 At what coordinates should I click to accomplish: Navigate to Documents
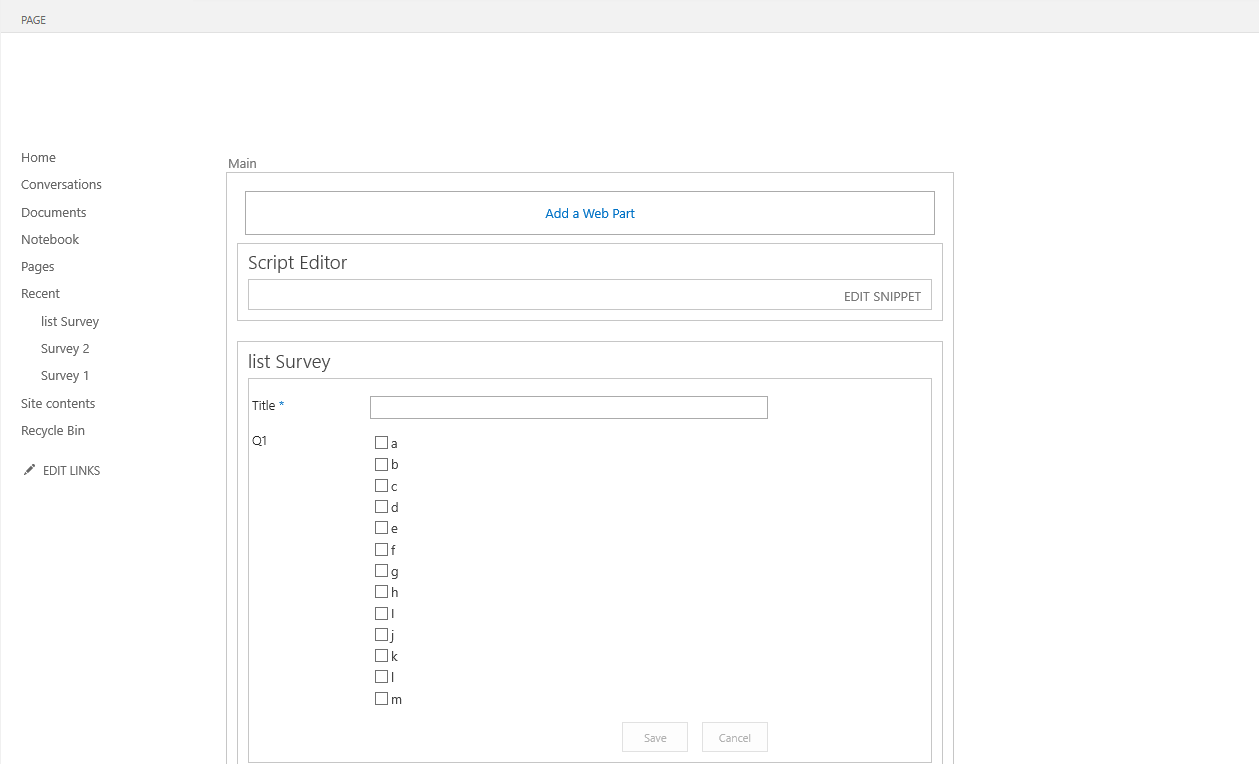coord(53,213)
